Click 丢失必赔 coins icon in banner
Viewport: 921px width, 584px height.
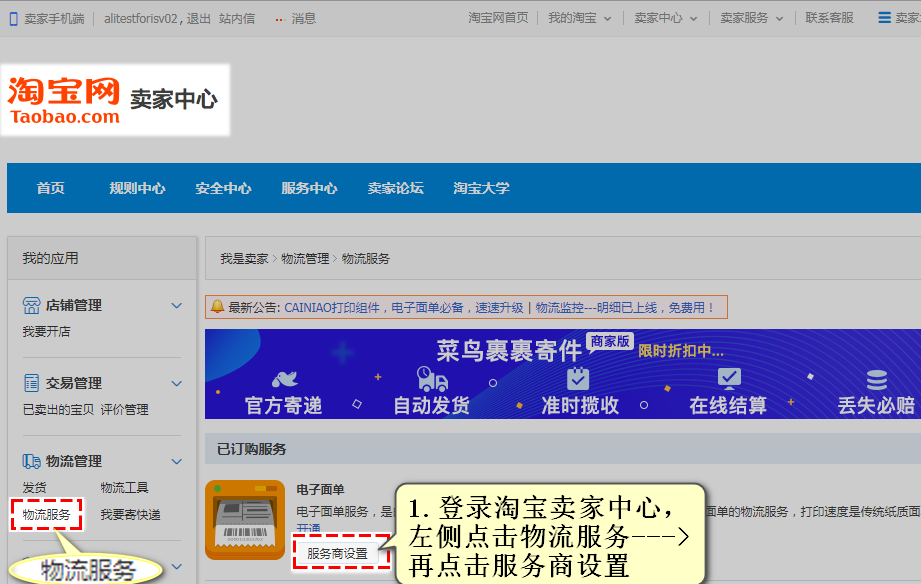(x=876, y=380)
